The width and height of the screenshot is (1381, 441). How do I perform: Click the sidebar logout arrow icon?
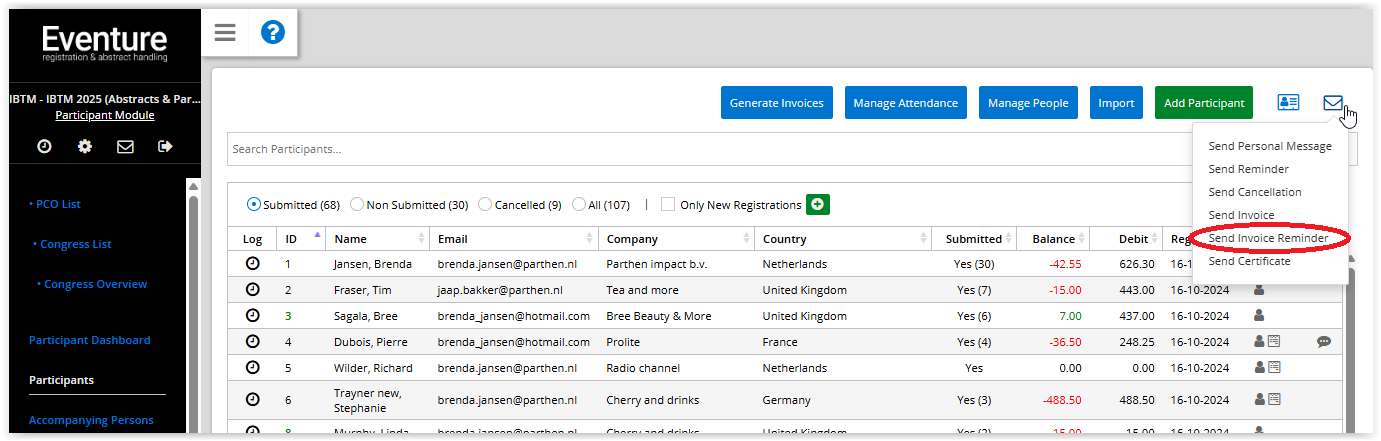[x=165, y=147]
